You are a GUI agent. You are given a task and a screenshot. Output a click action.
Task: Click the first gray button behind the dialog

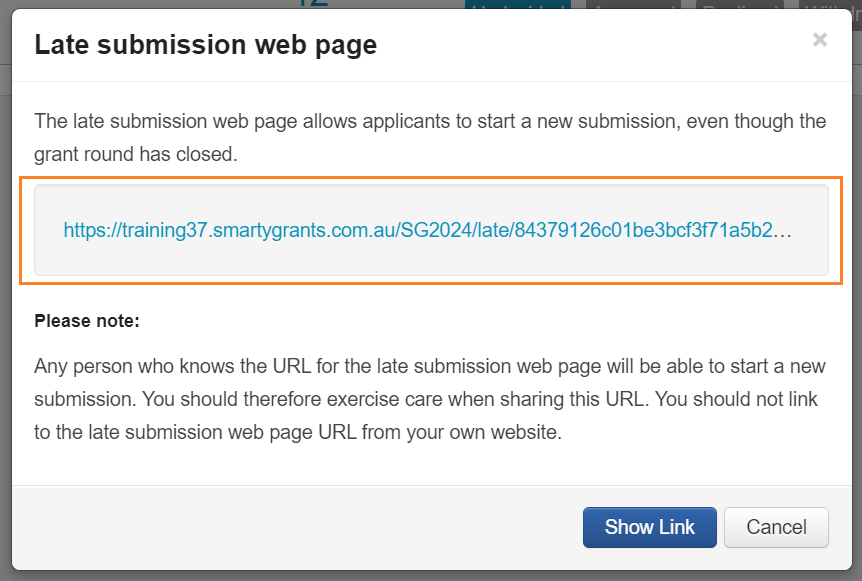pyautogui.click(x=631, y=5)
